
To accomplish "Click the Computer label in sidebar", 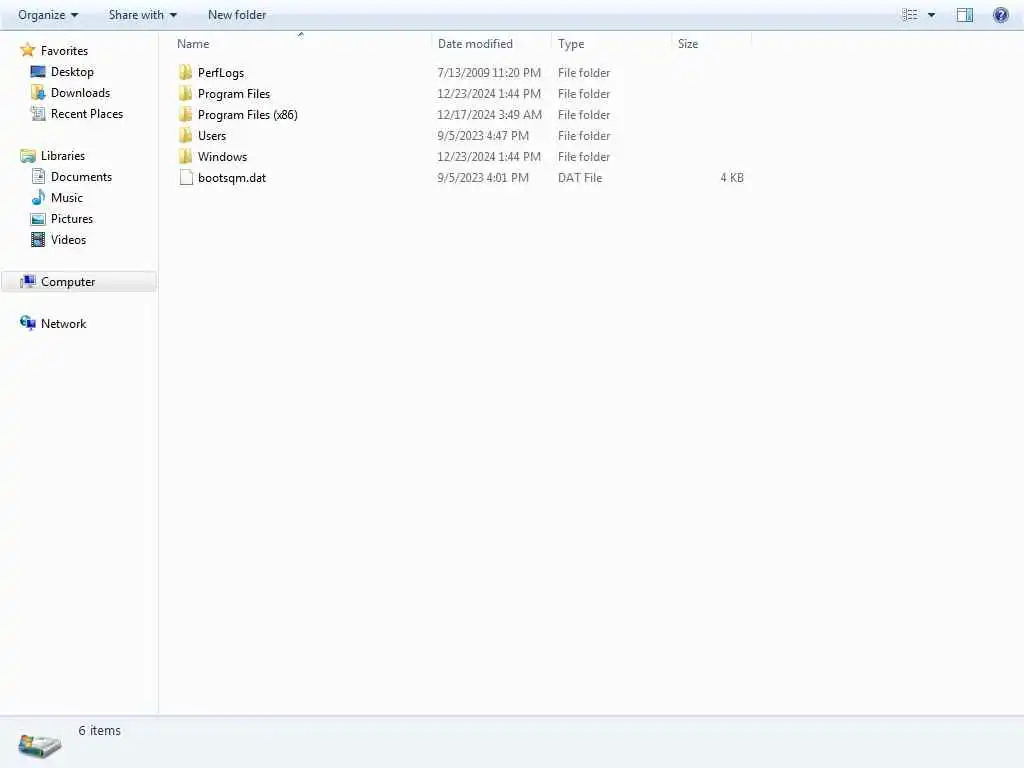I will (x=68, y=281).
